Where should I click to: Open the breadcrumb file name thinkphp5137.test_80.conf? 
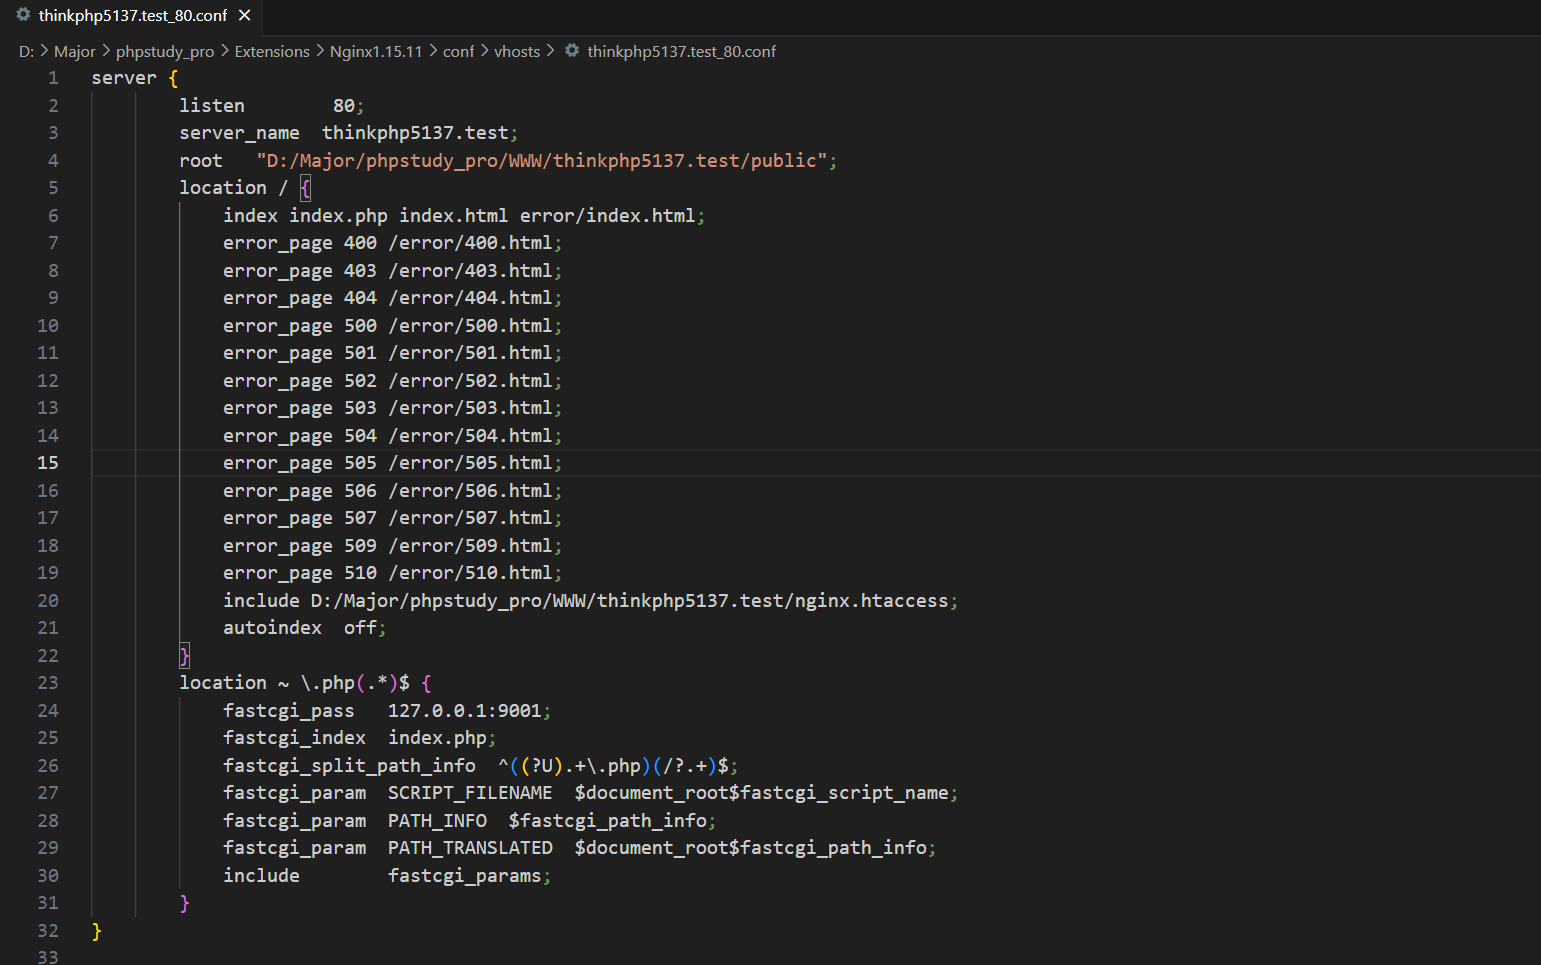click(x=682, y=51)
